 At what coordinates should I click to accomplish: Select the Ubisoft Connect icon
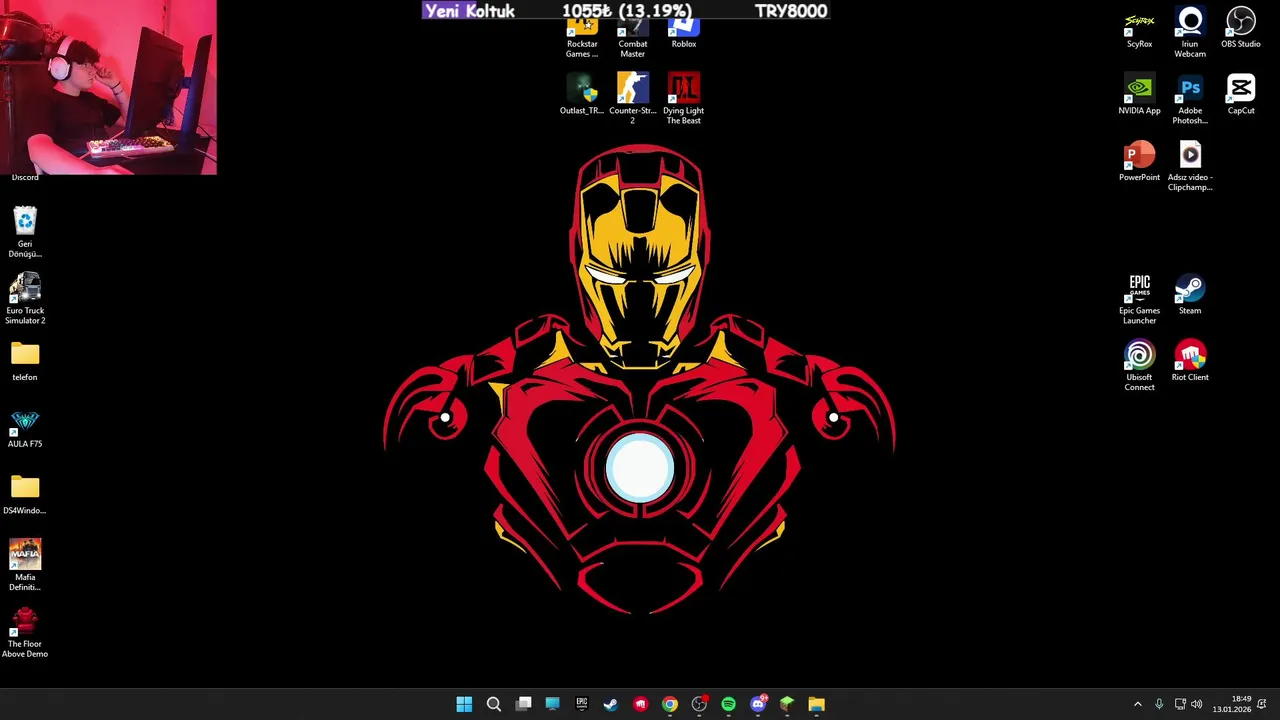click(x=1139, y=365)
